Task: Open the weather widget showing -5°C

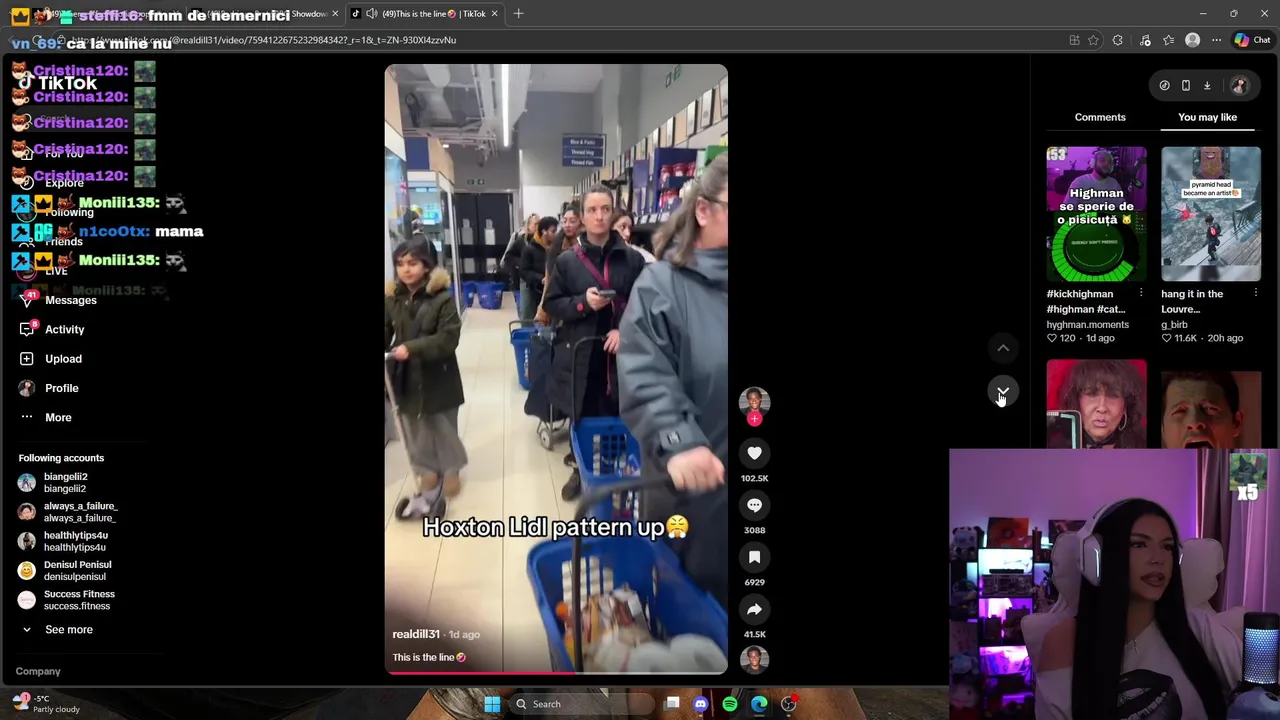Action: pyautogui.click(x=46, y=704)
